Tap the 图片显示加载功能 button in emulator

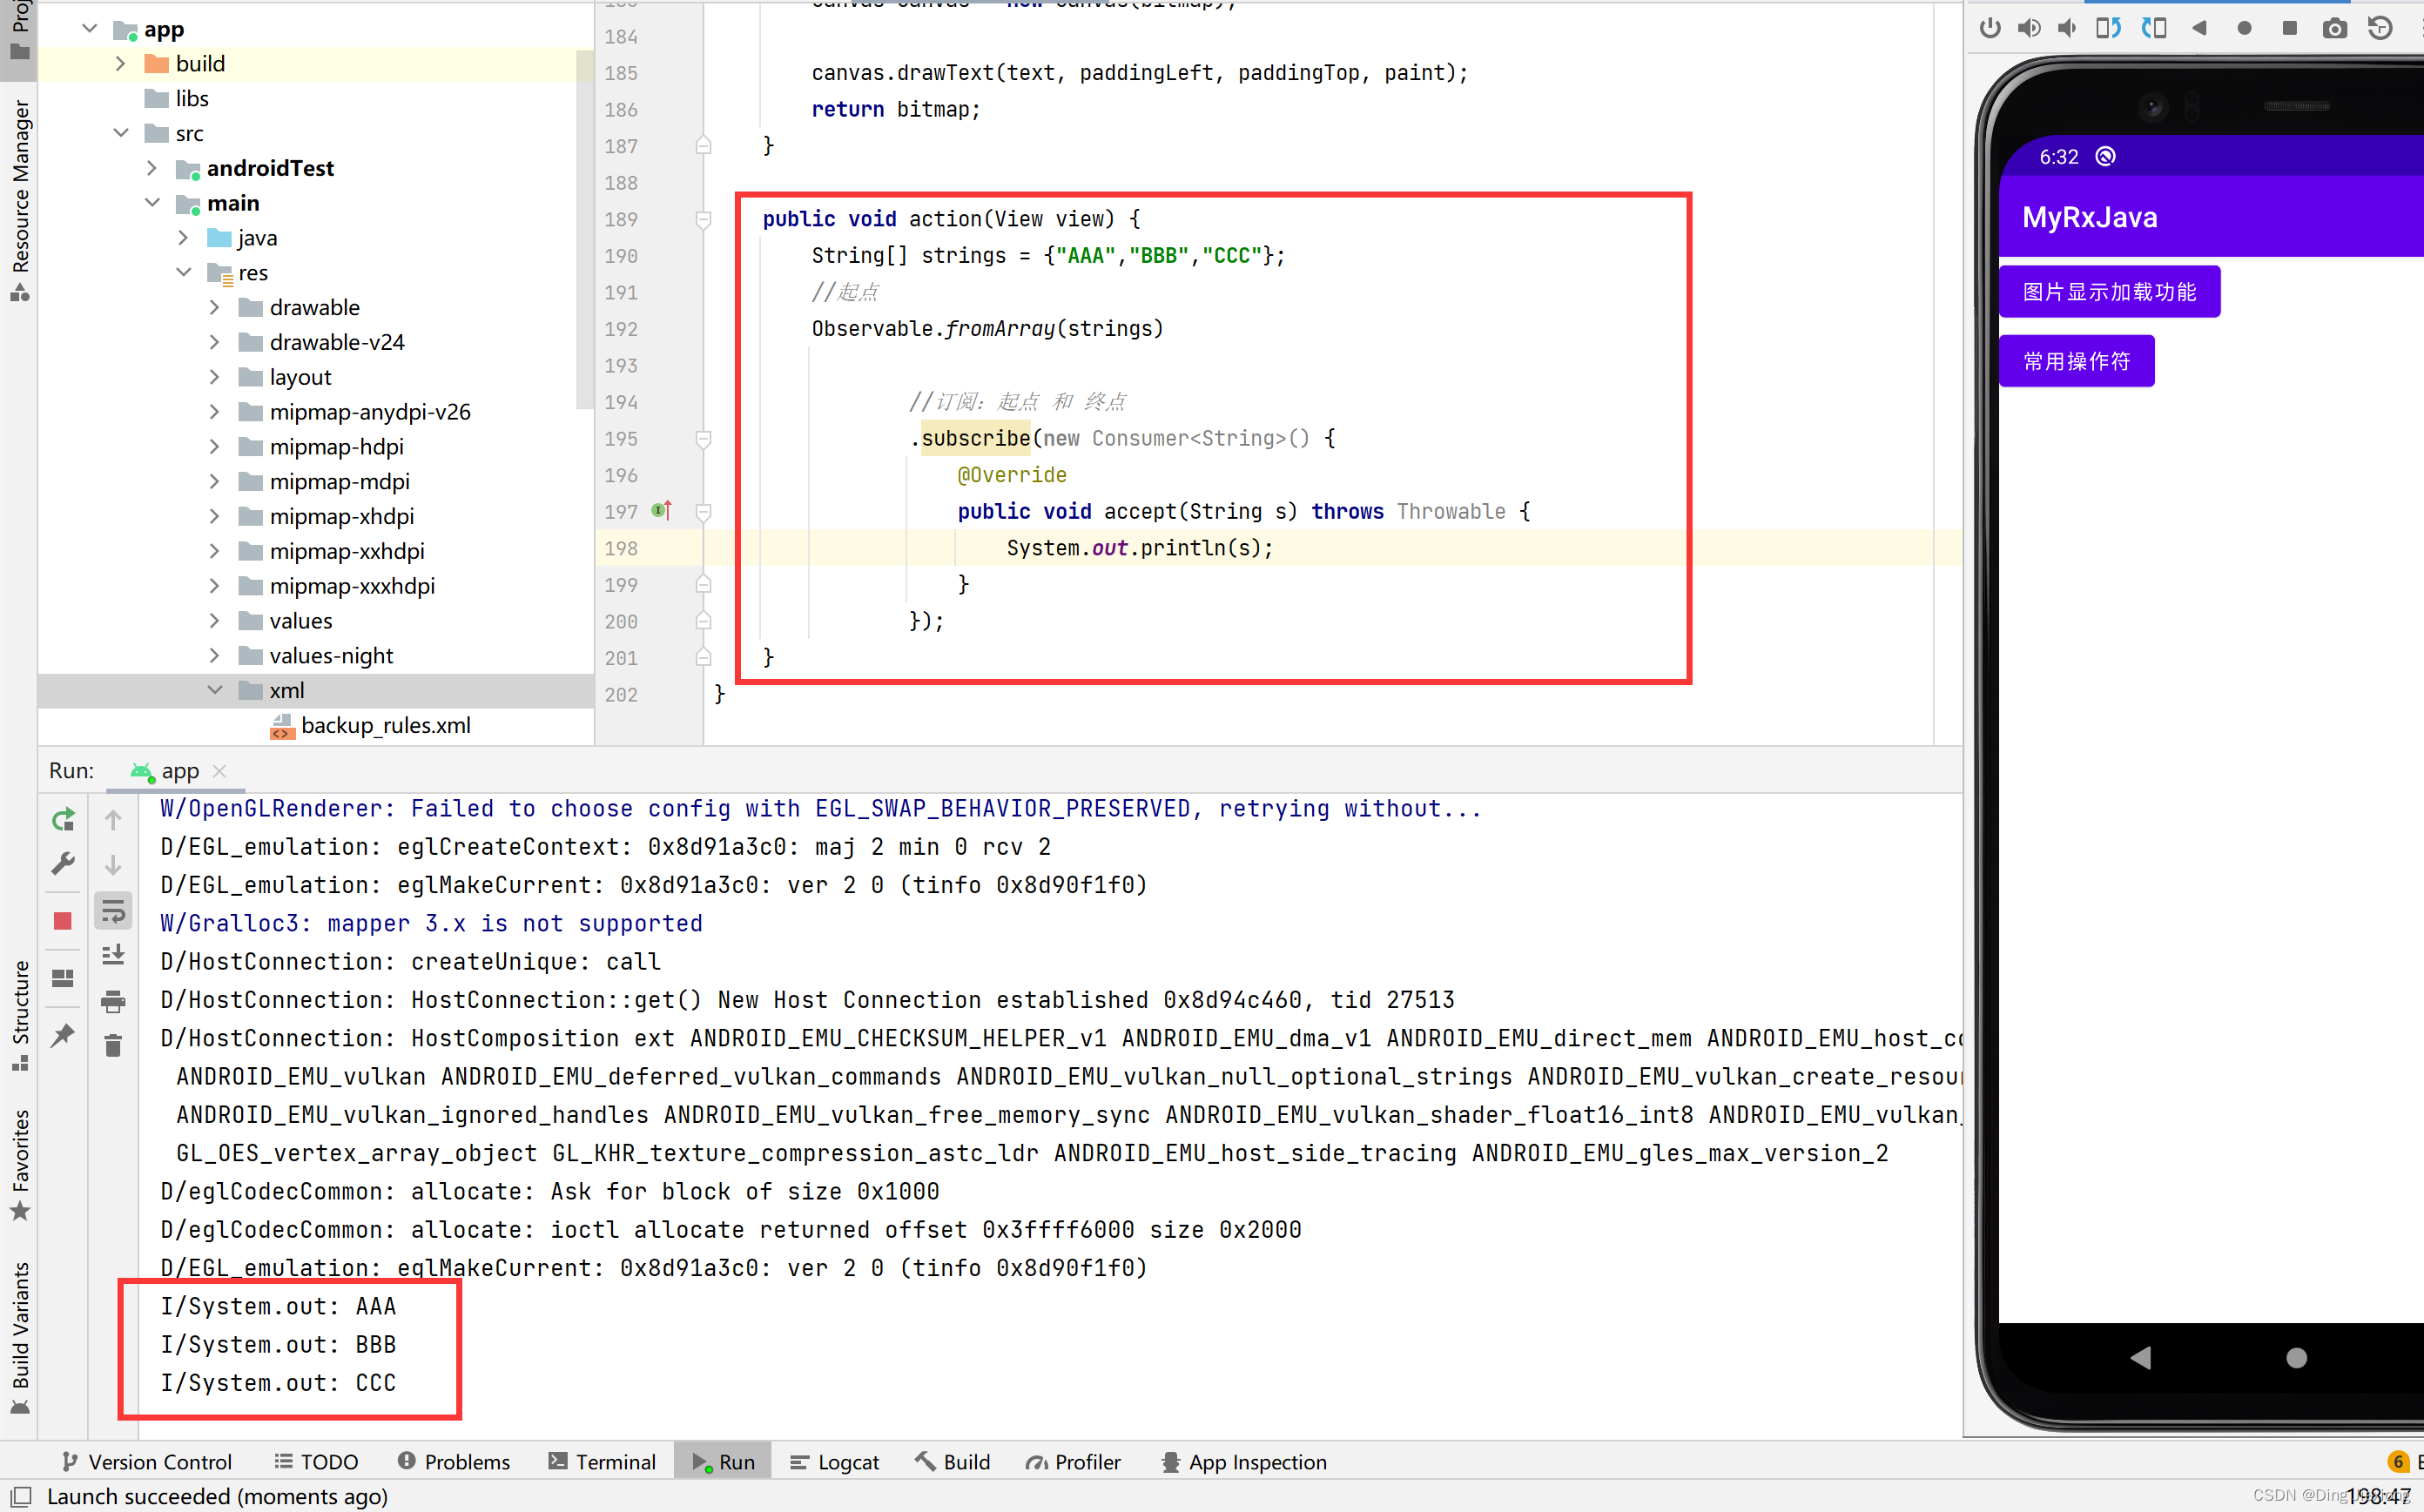(2109, 291)
